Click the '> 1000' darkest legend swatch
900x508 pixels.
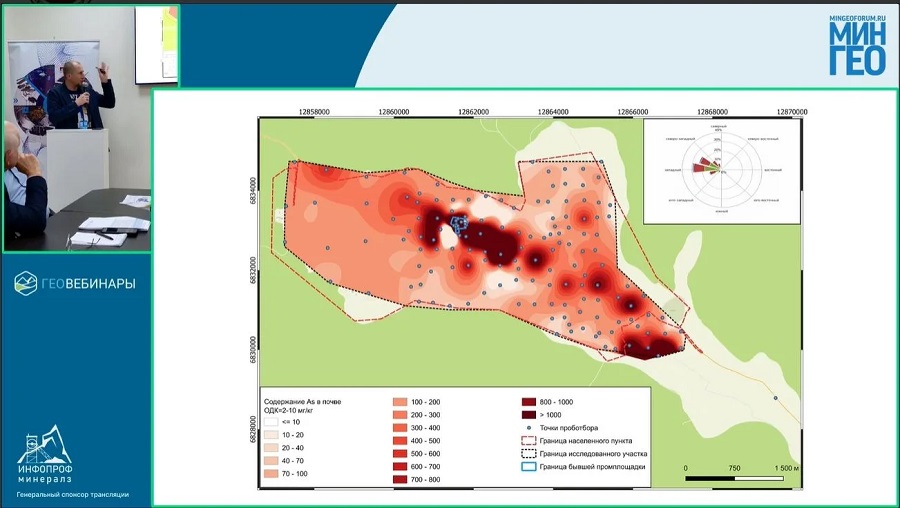529,415
